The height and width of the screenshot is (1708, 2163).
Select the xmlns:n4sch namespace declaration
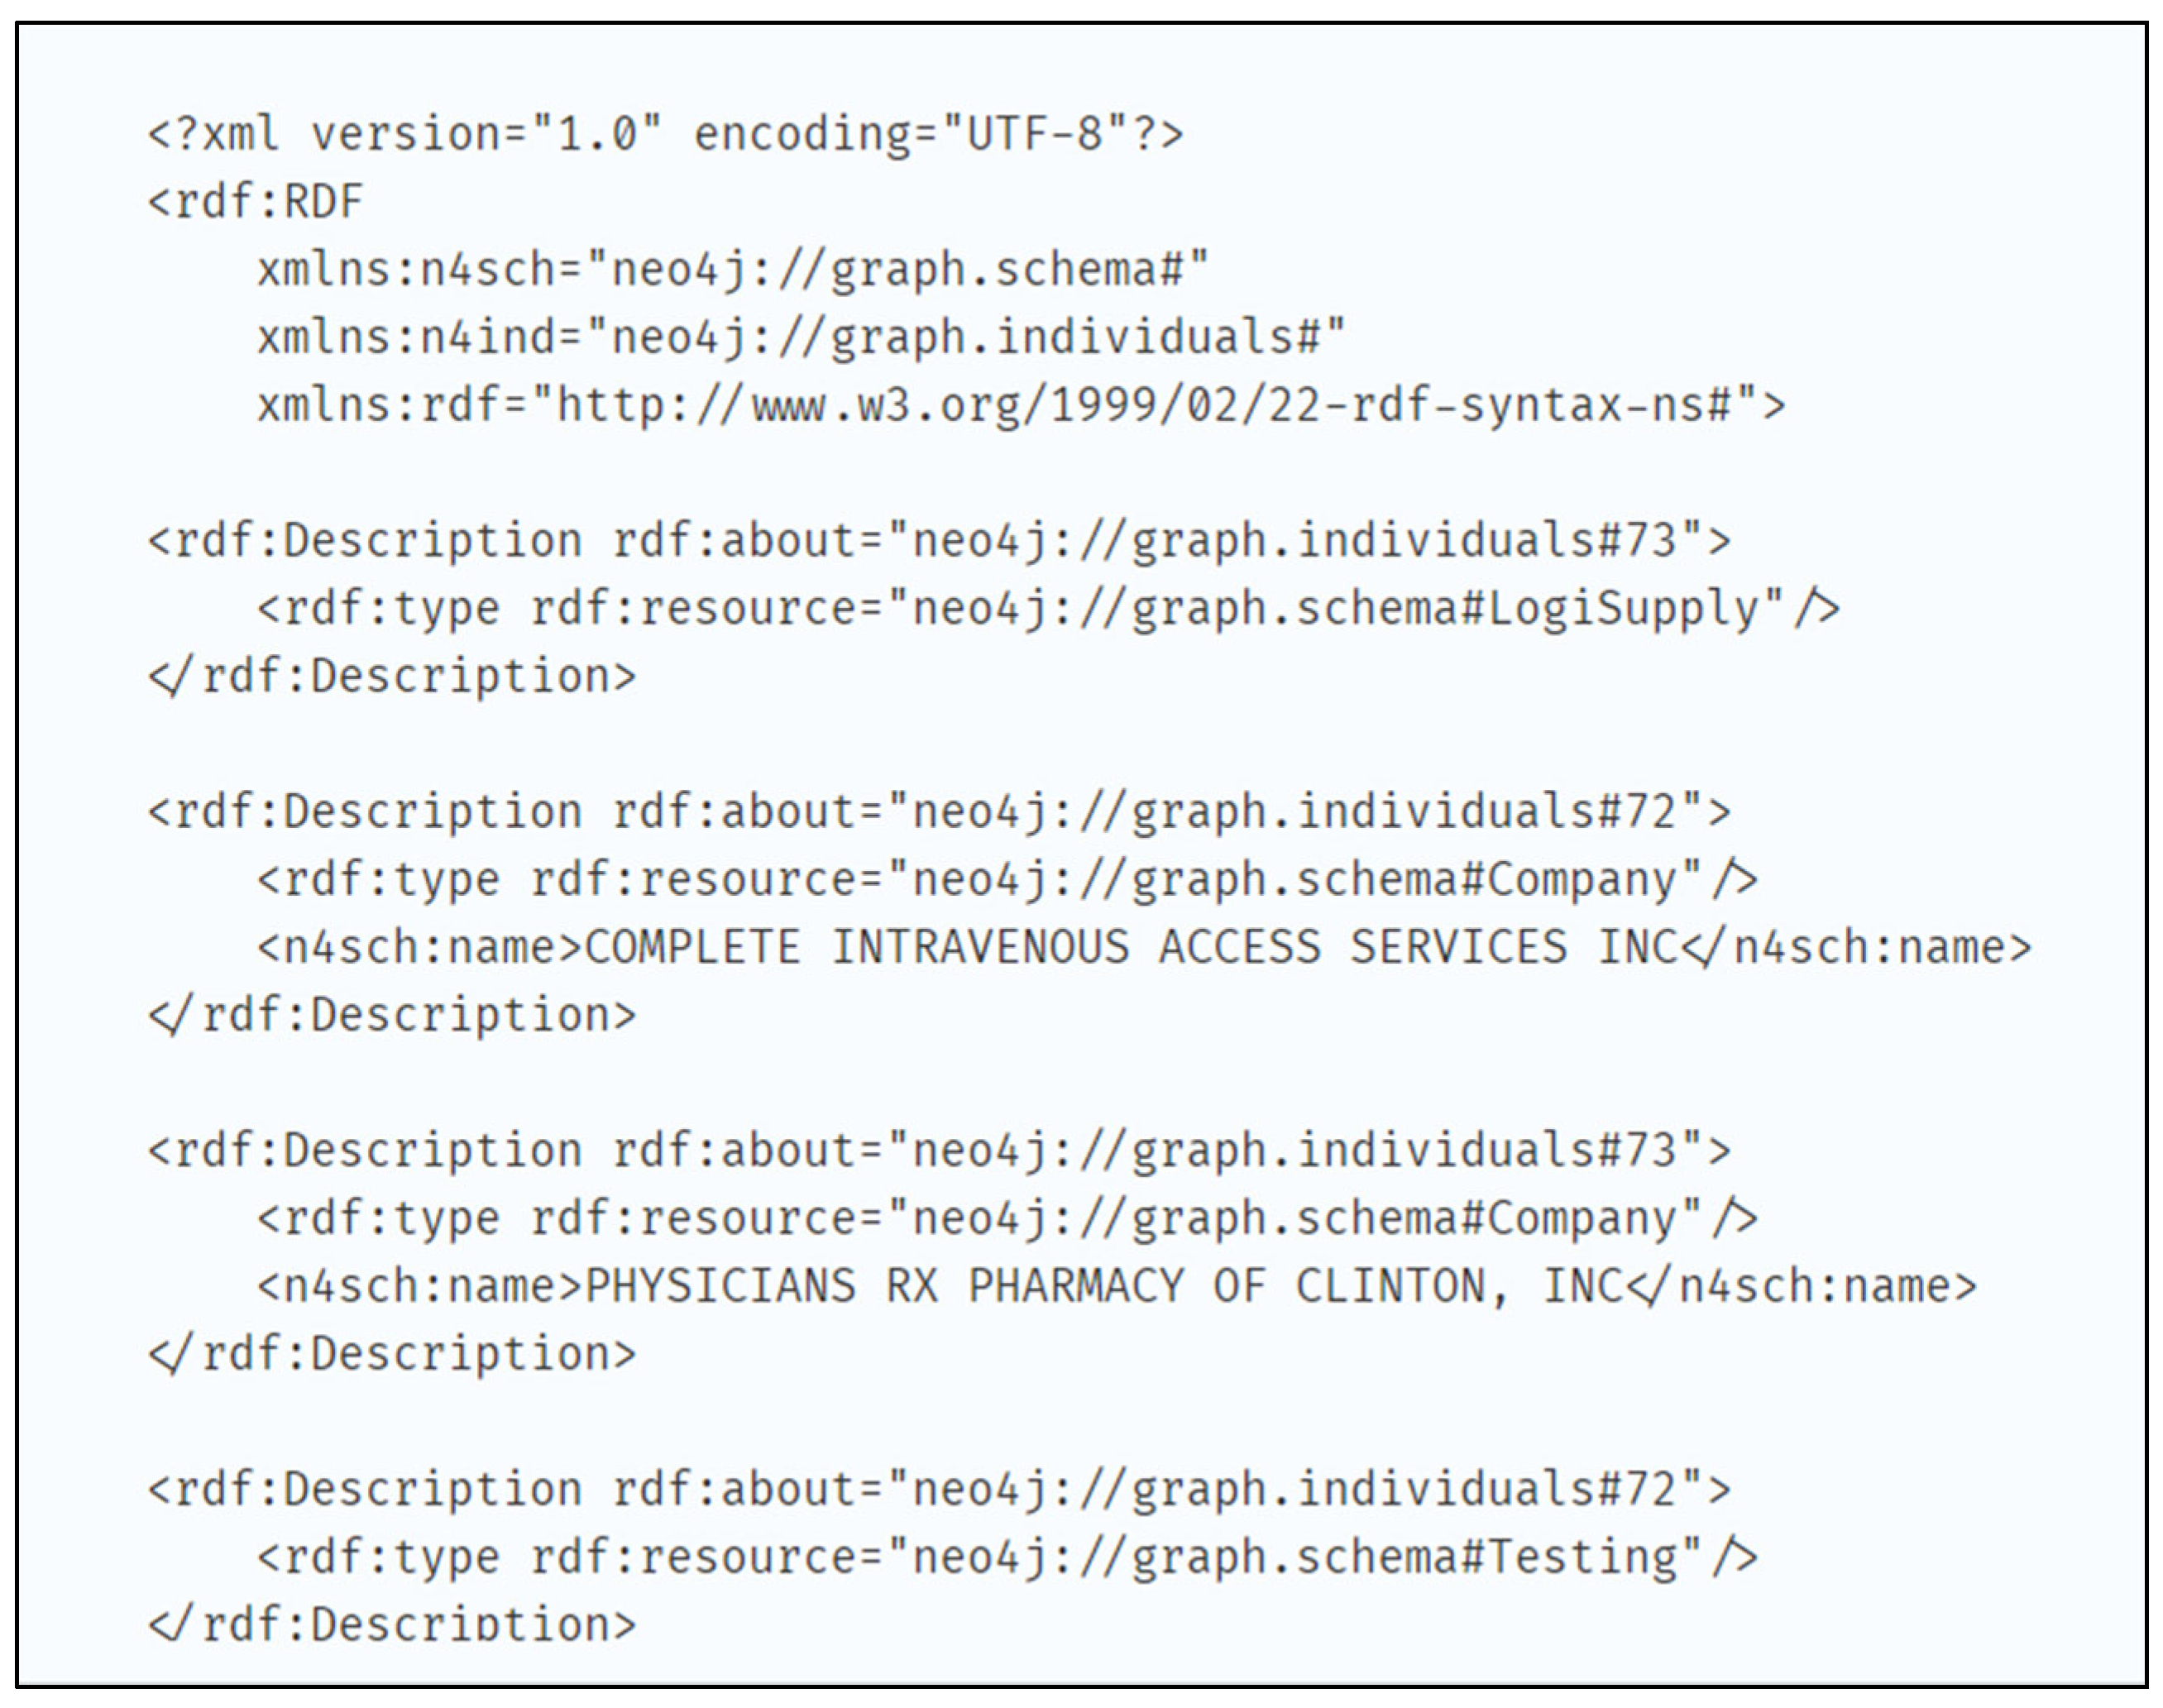732,270
